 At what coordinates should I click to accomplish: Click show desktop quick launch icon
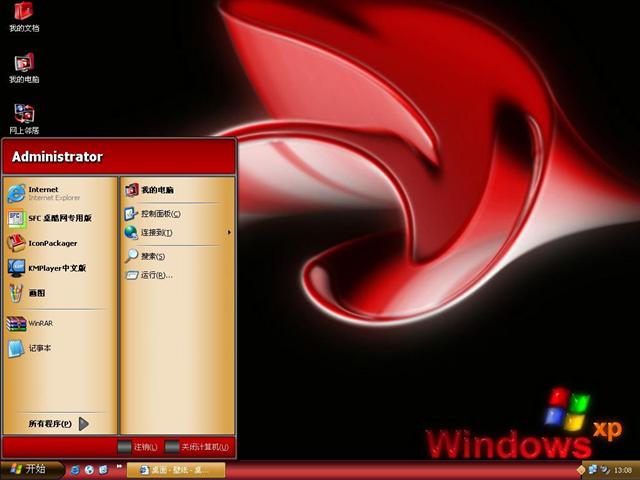(x=104, y=470)
